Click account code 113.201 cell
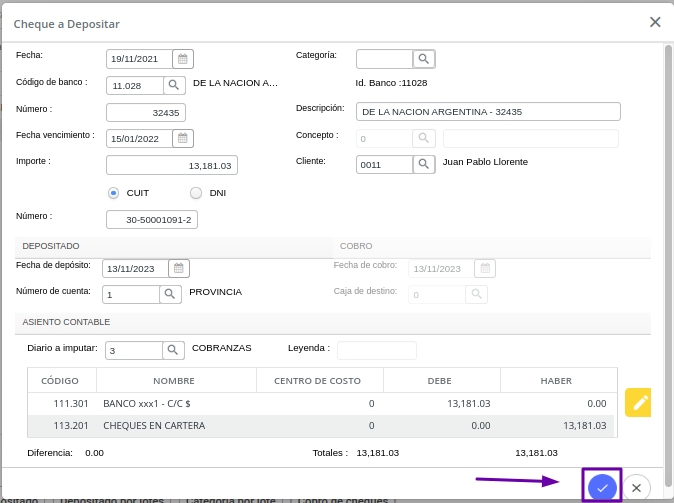674x503 pixels. 71,426
